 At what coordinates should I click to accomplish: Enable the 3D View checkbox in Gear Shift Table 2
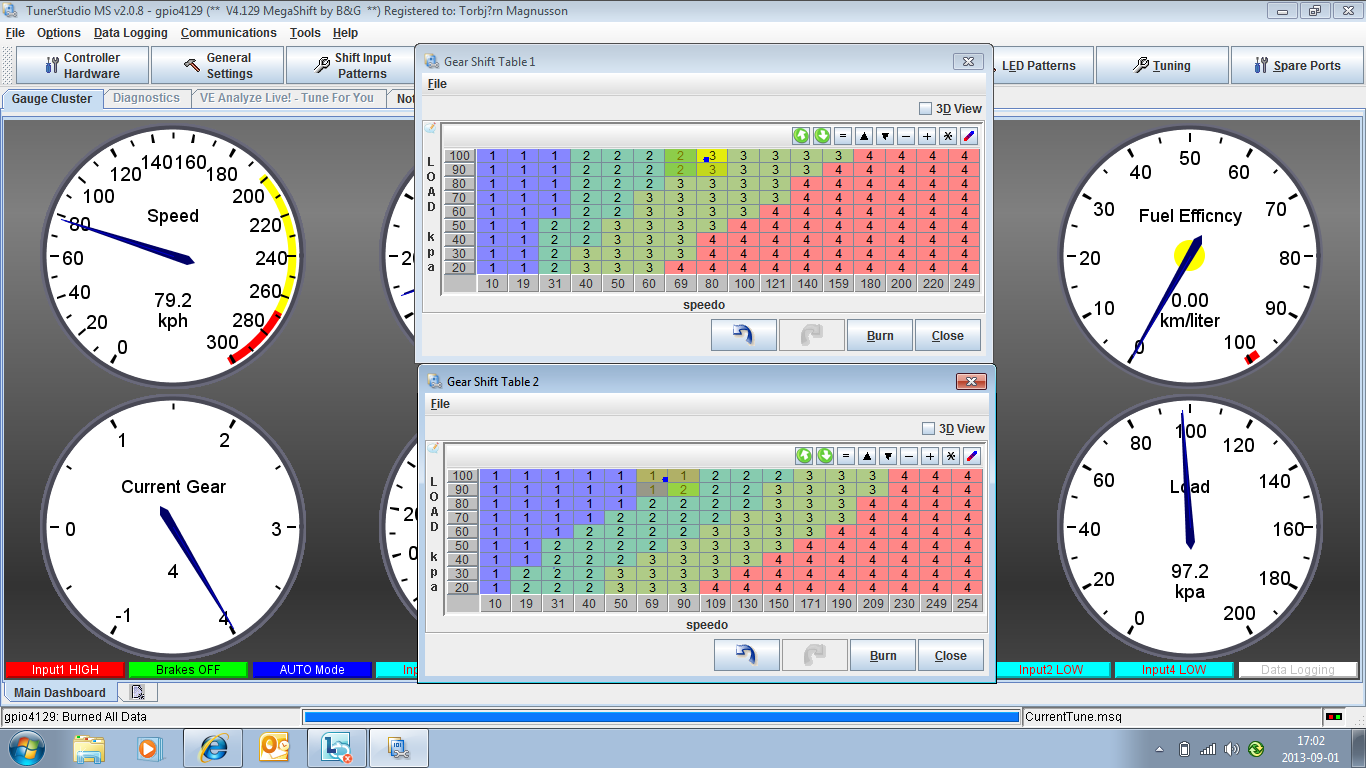[x=928, y=429]
